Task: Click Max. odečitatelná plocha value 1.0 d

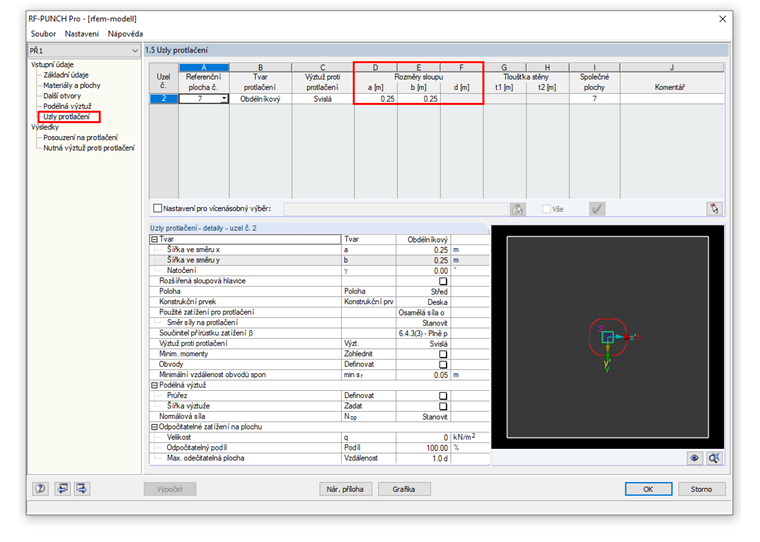Action: click(x=423, y=458)
